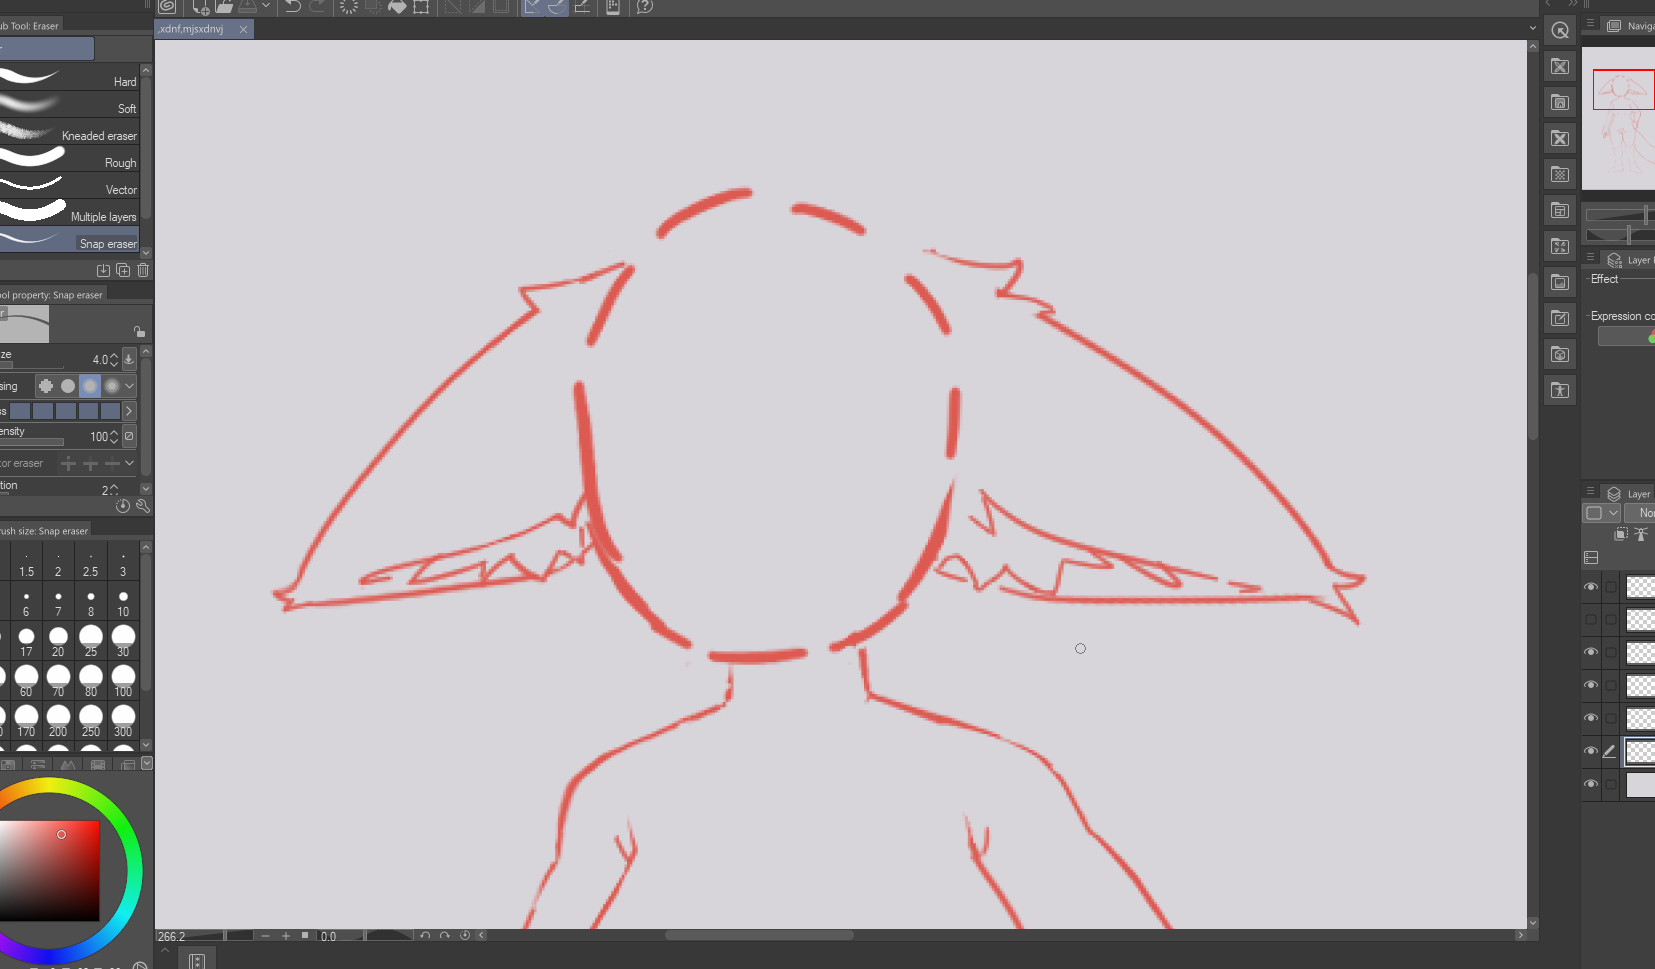Open the 3D material folder icon
Viewport: 1655px width, 969px height.
click(1560, 354)
